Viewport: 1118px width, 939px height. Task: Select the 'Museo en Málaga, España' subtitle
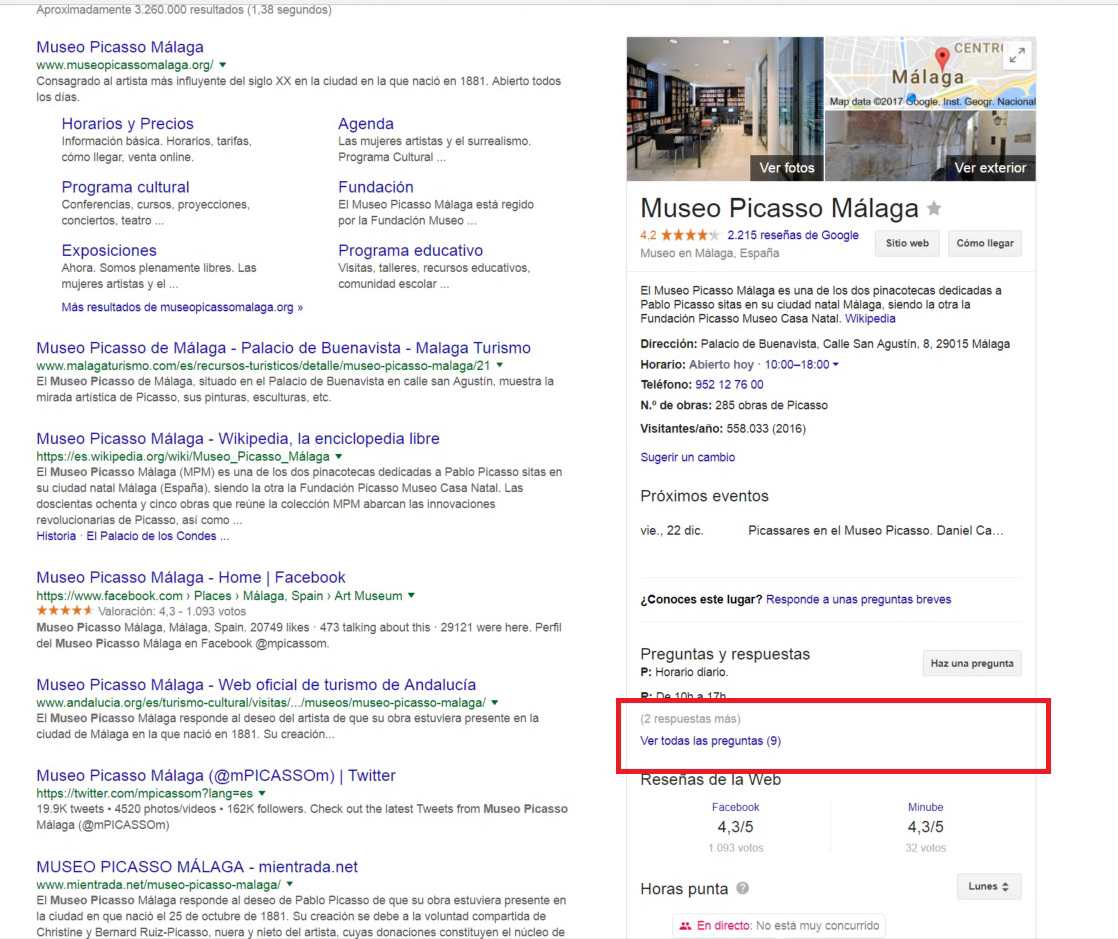[709, 254]
